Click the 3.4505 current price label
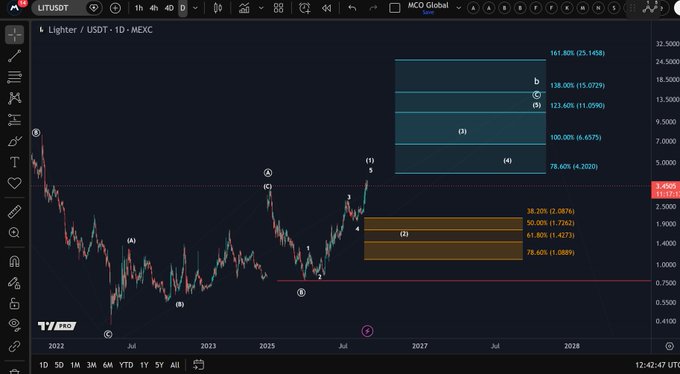680x374 pixels. [665, 186]
